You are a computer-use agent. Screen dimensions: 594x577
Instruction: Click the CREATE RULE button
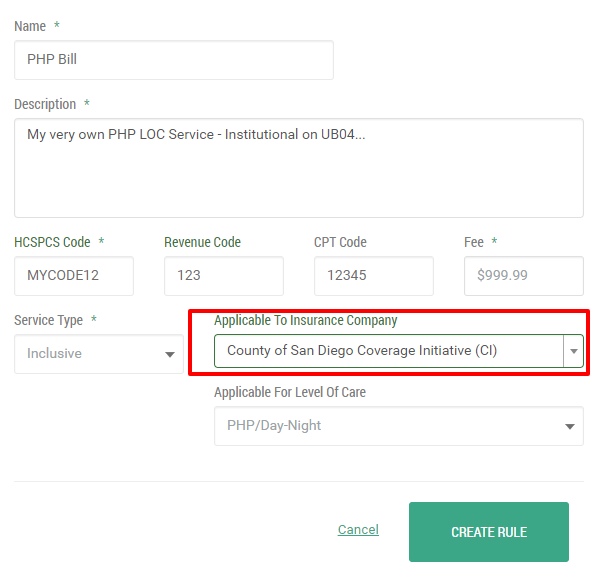coord(489,532)
